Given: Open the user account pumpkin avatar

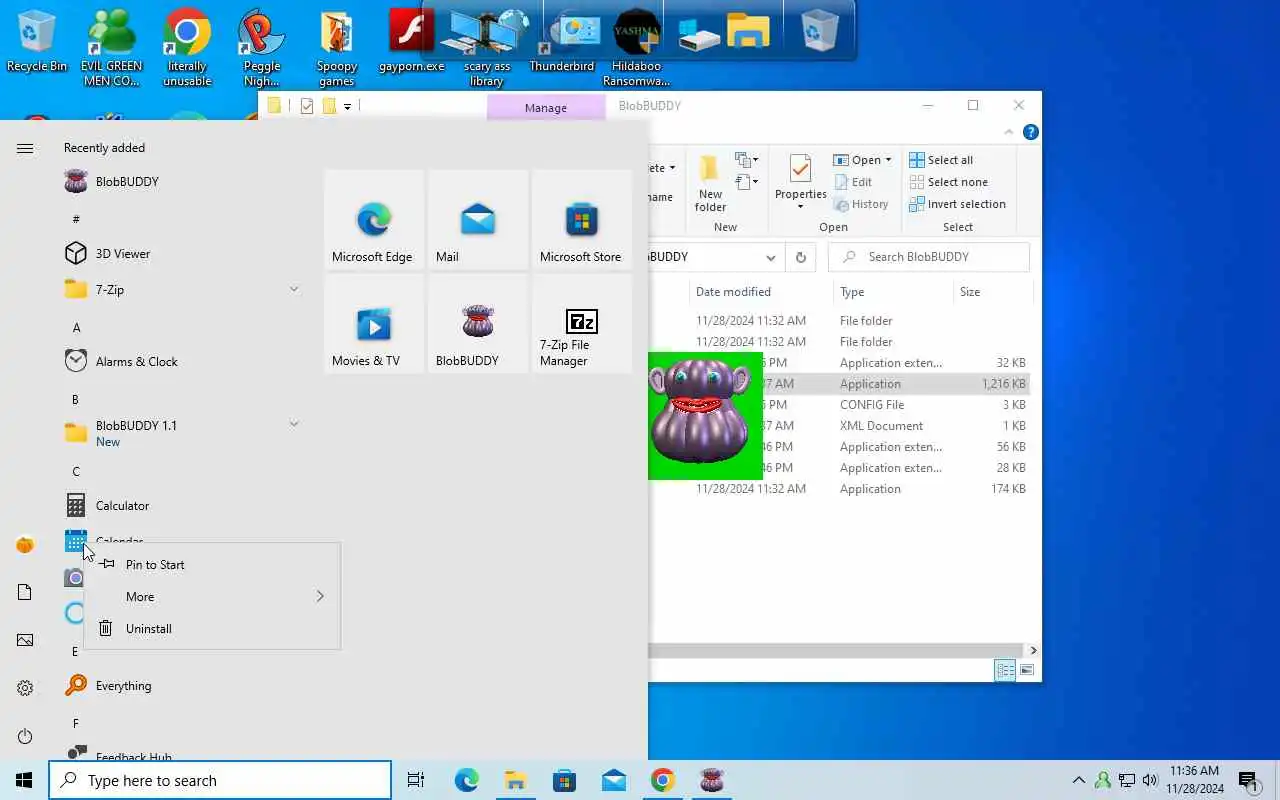Looking at the screenshot, I should pyautogui.click(x=25, y=544).
